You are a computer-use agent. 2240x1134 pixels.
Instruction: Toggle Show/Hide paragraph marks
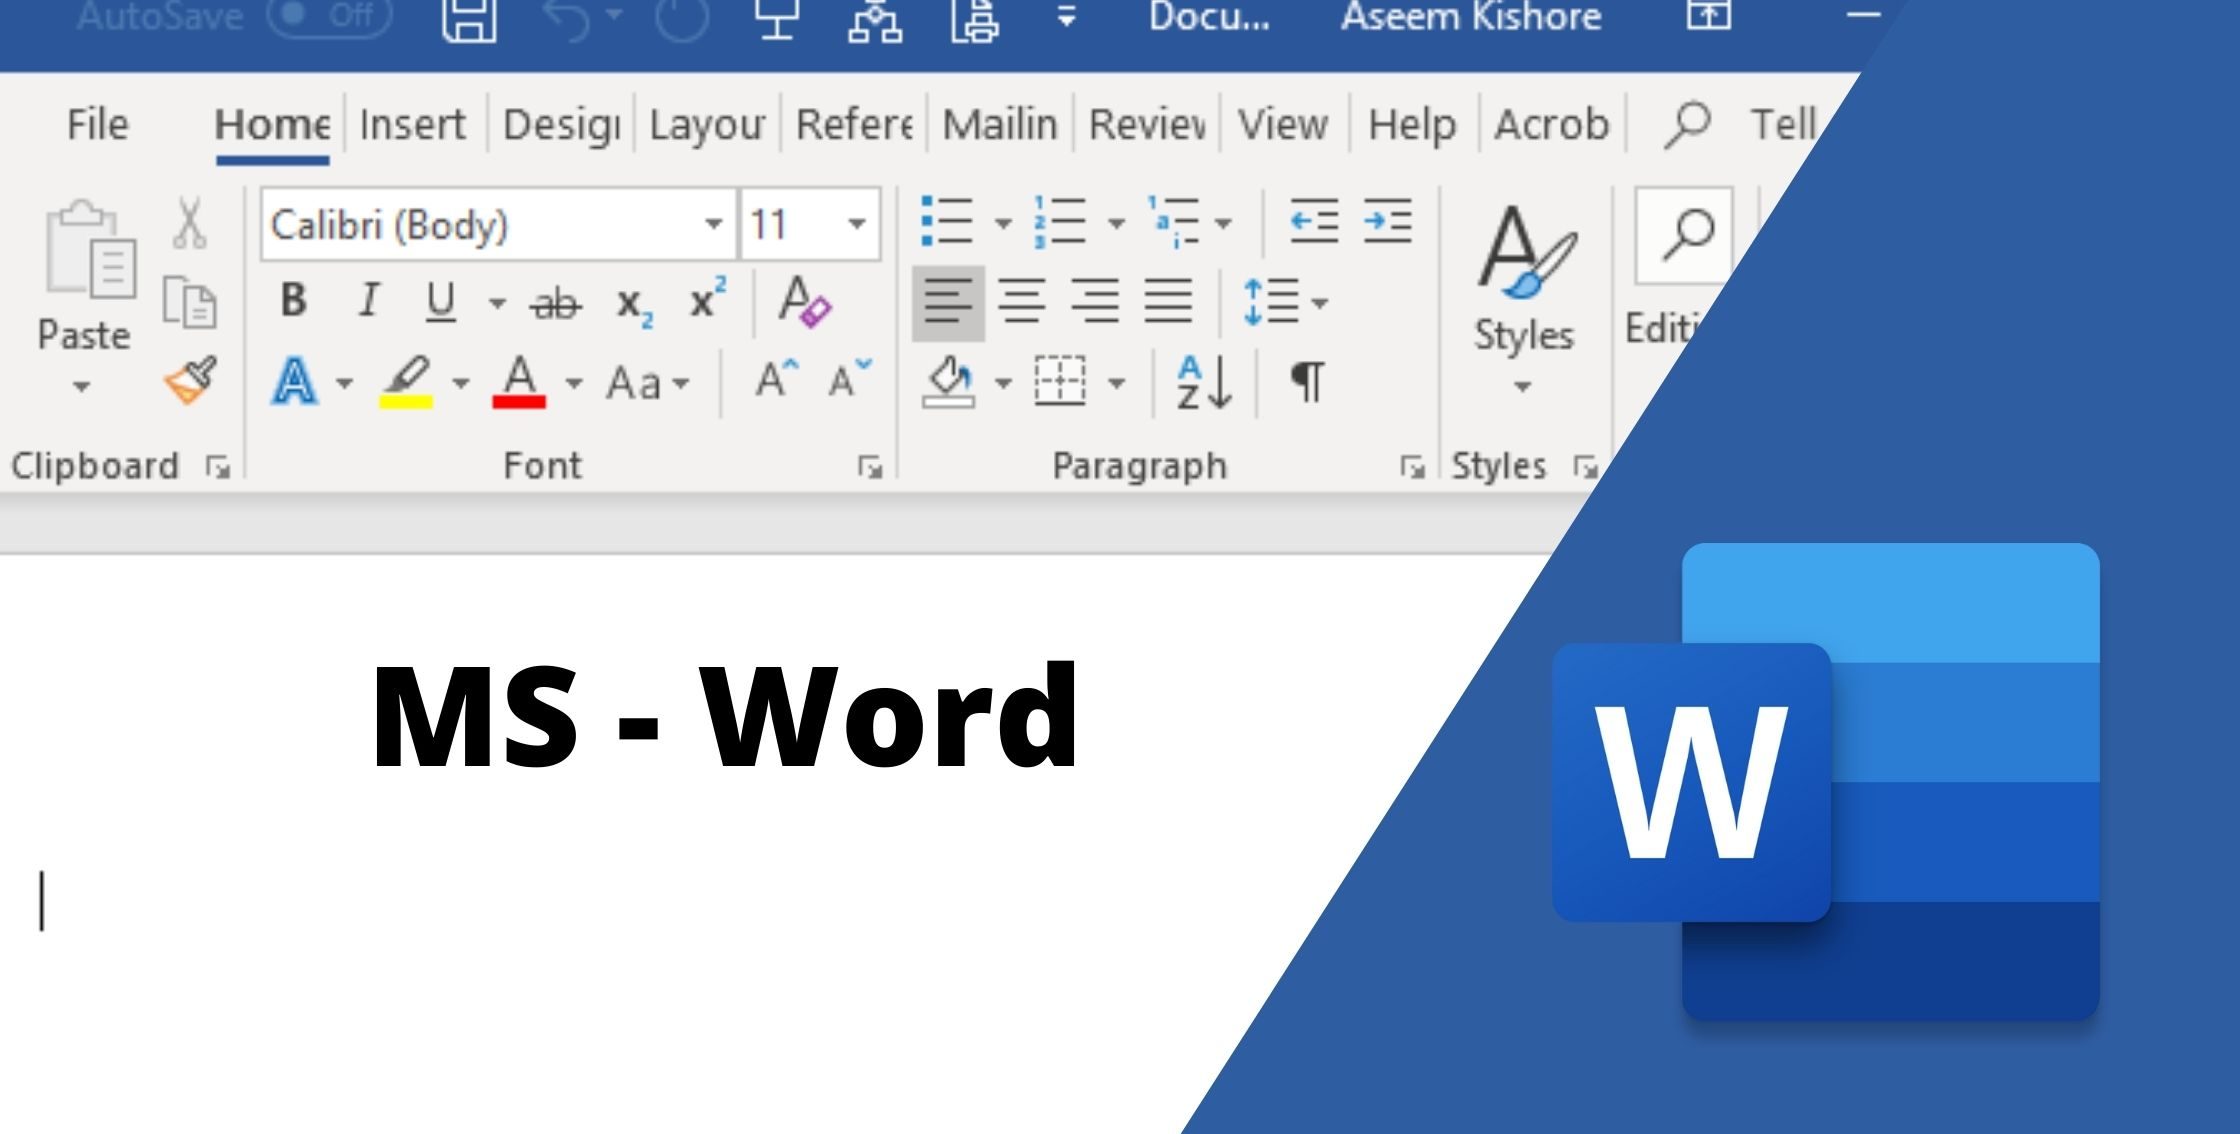click(1307, 382)
